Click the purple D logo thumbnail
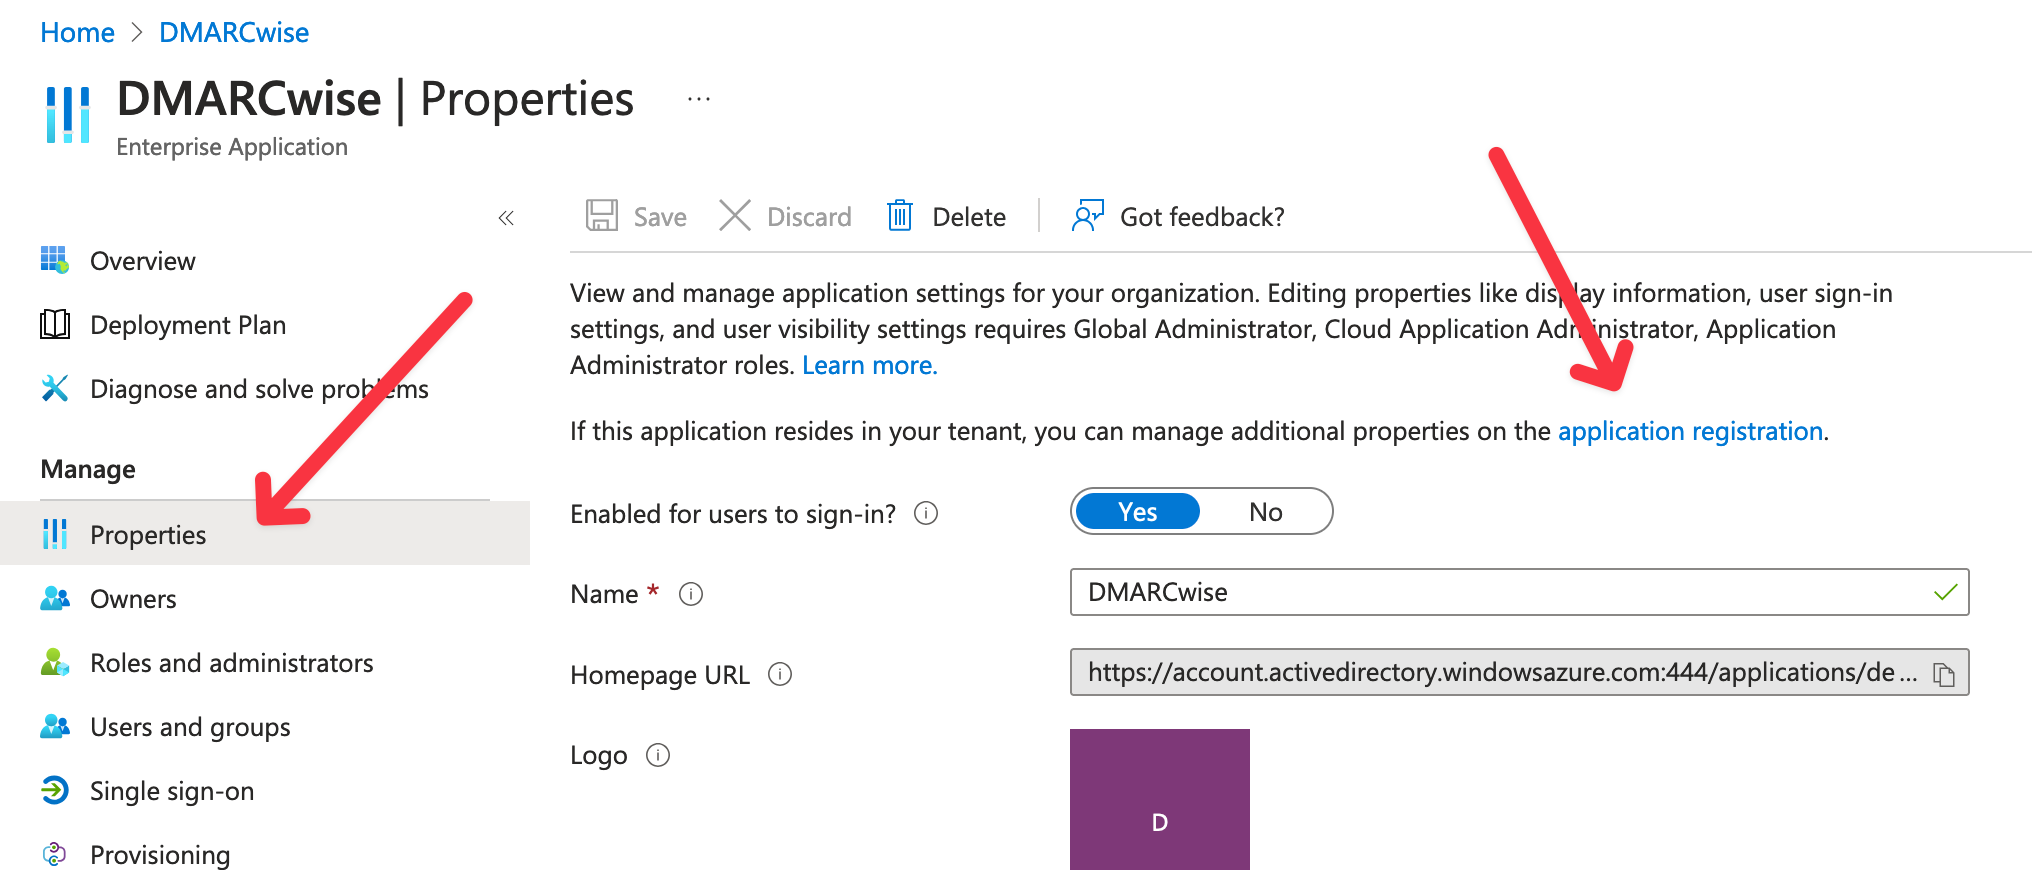The image size is (2032, 870). pos(1159,799)
